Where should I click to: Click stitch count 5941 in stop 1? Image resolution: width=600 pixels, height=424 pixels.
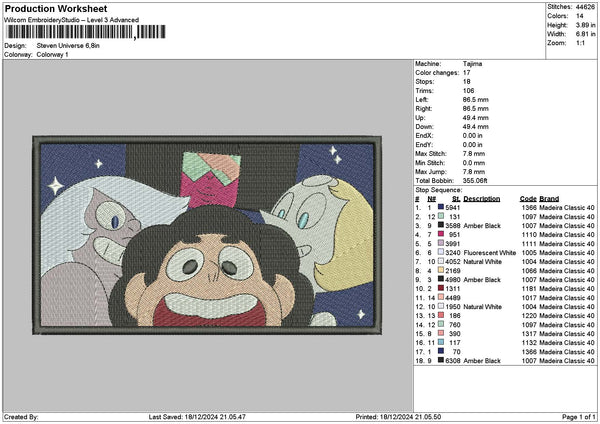(453, 207)
